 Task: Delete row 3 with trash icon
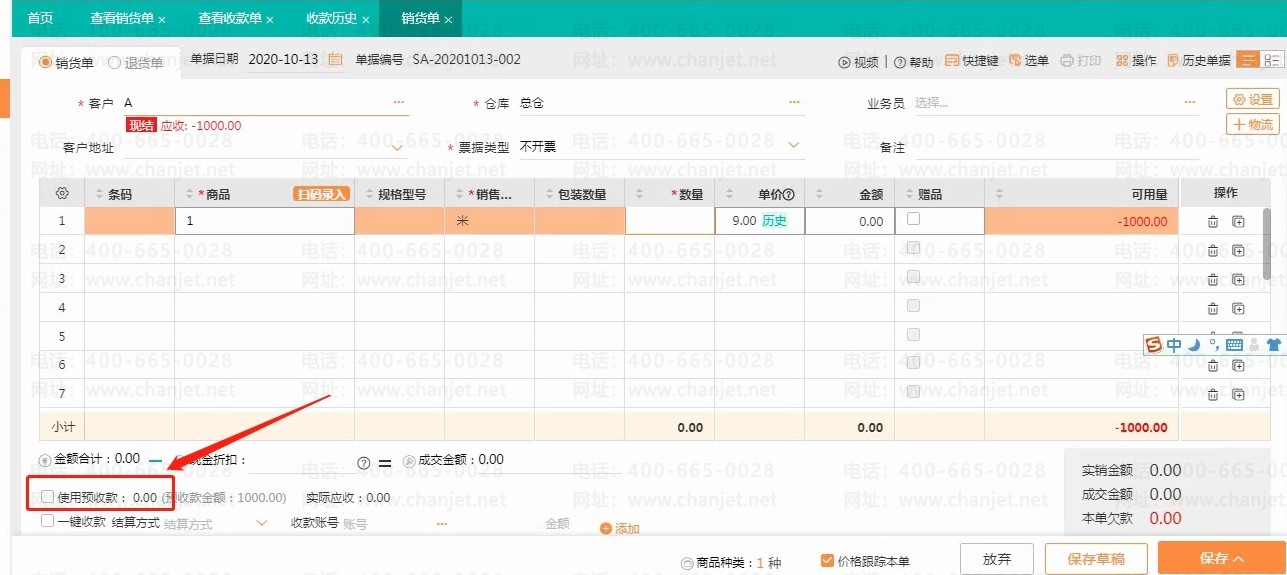pyautogui.click(x=1213, y=280)
